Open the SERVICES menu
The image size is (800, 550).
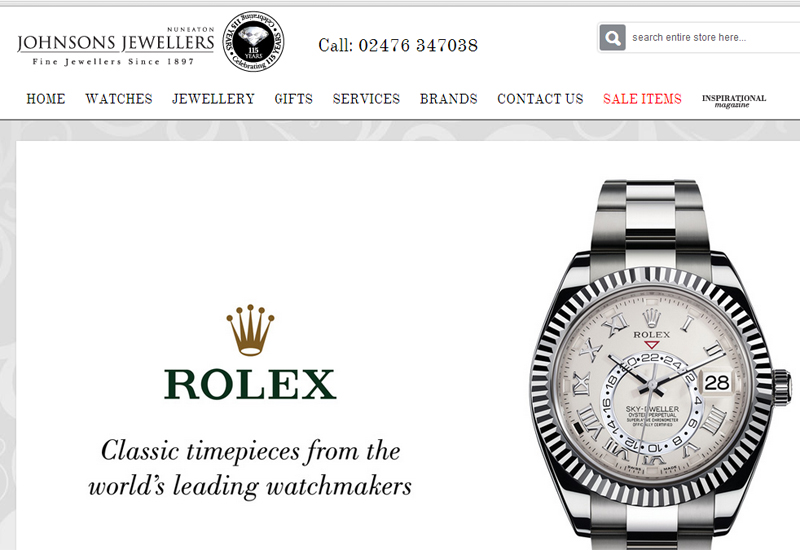(x=366, y=98)
